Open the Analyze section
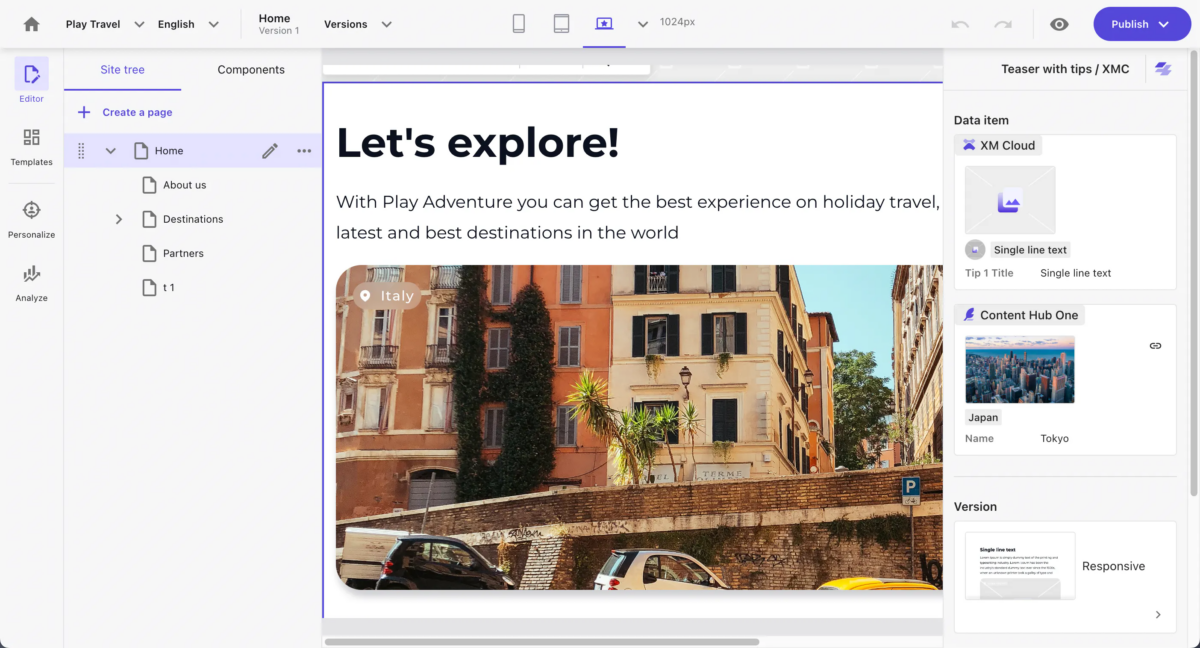 pos(31,283)
